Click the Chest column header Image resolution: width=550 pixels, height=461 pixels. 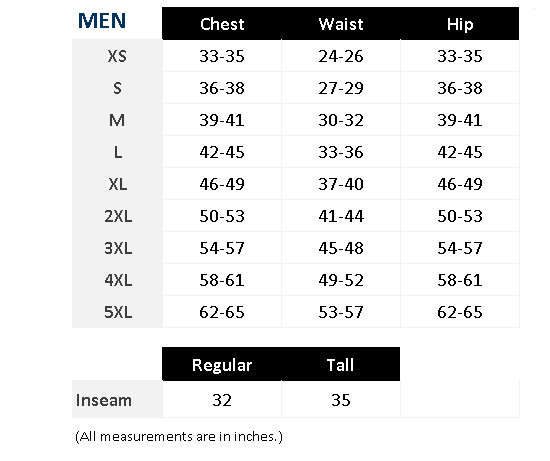point(222,24)
